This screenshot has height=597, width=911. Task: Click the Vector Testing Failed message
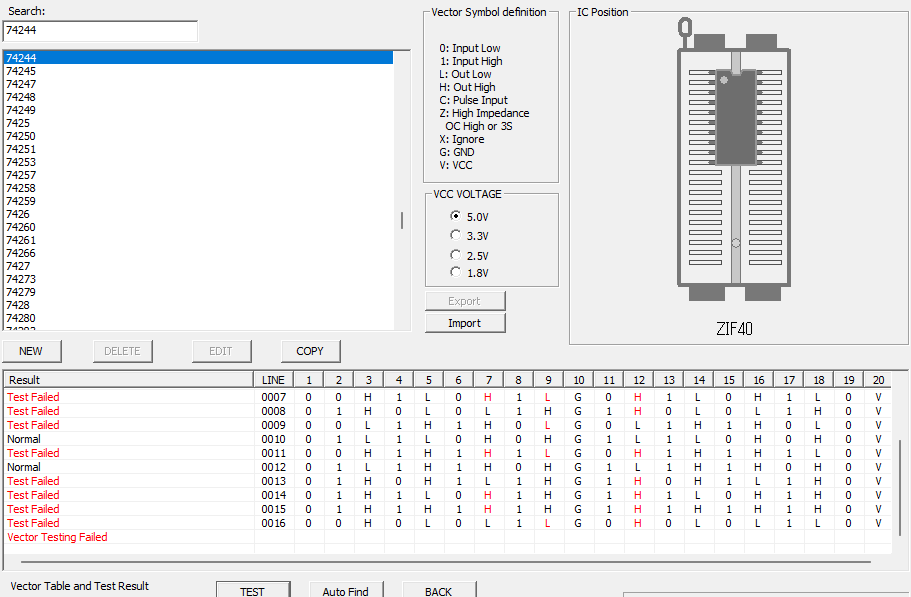(x=57, y=537)
